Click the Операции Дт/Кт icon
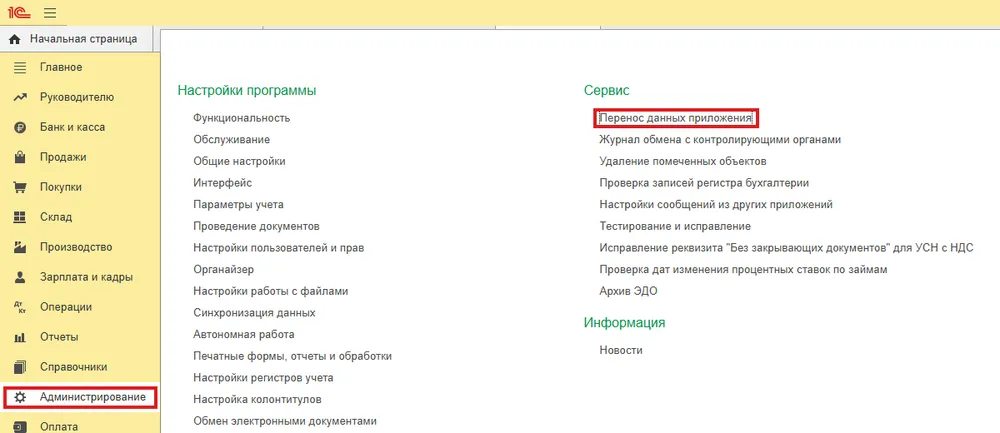The width and height of the screenshot is (1000, 433). point(20,307)
